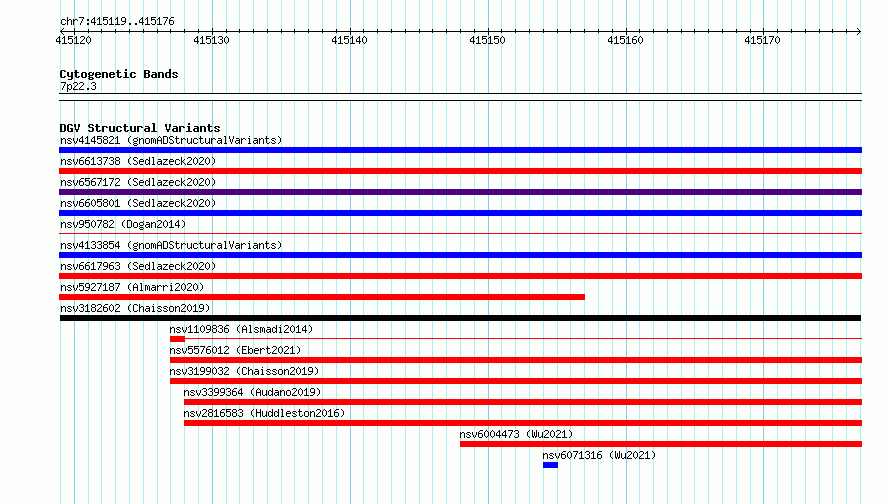Click the Cytogenetic Bands track title
This screenshot has height=504, width=890.
(x=119, y=74)
